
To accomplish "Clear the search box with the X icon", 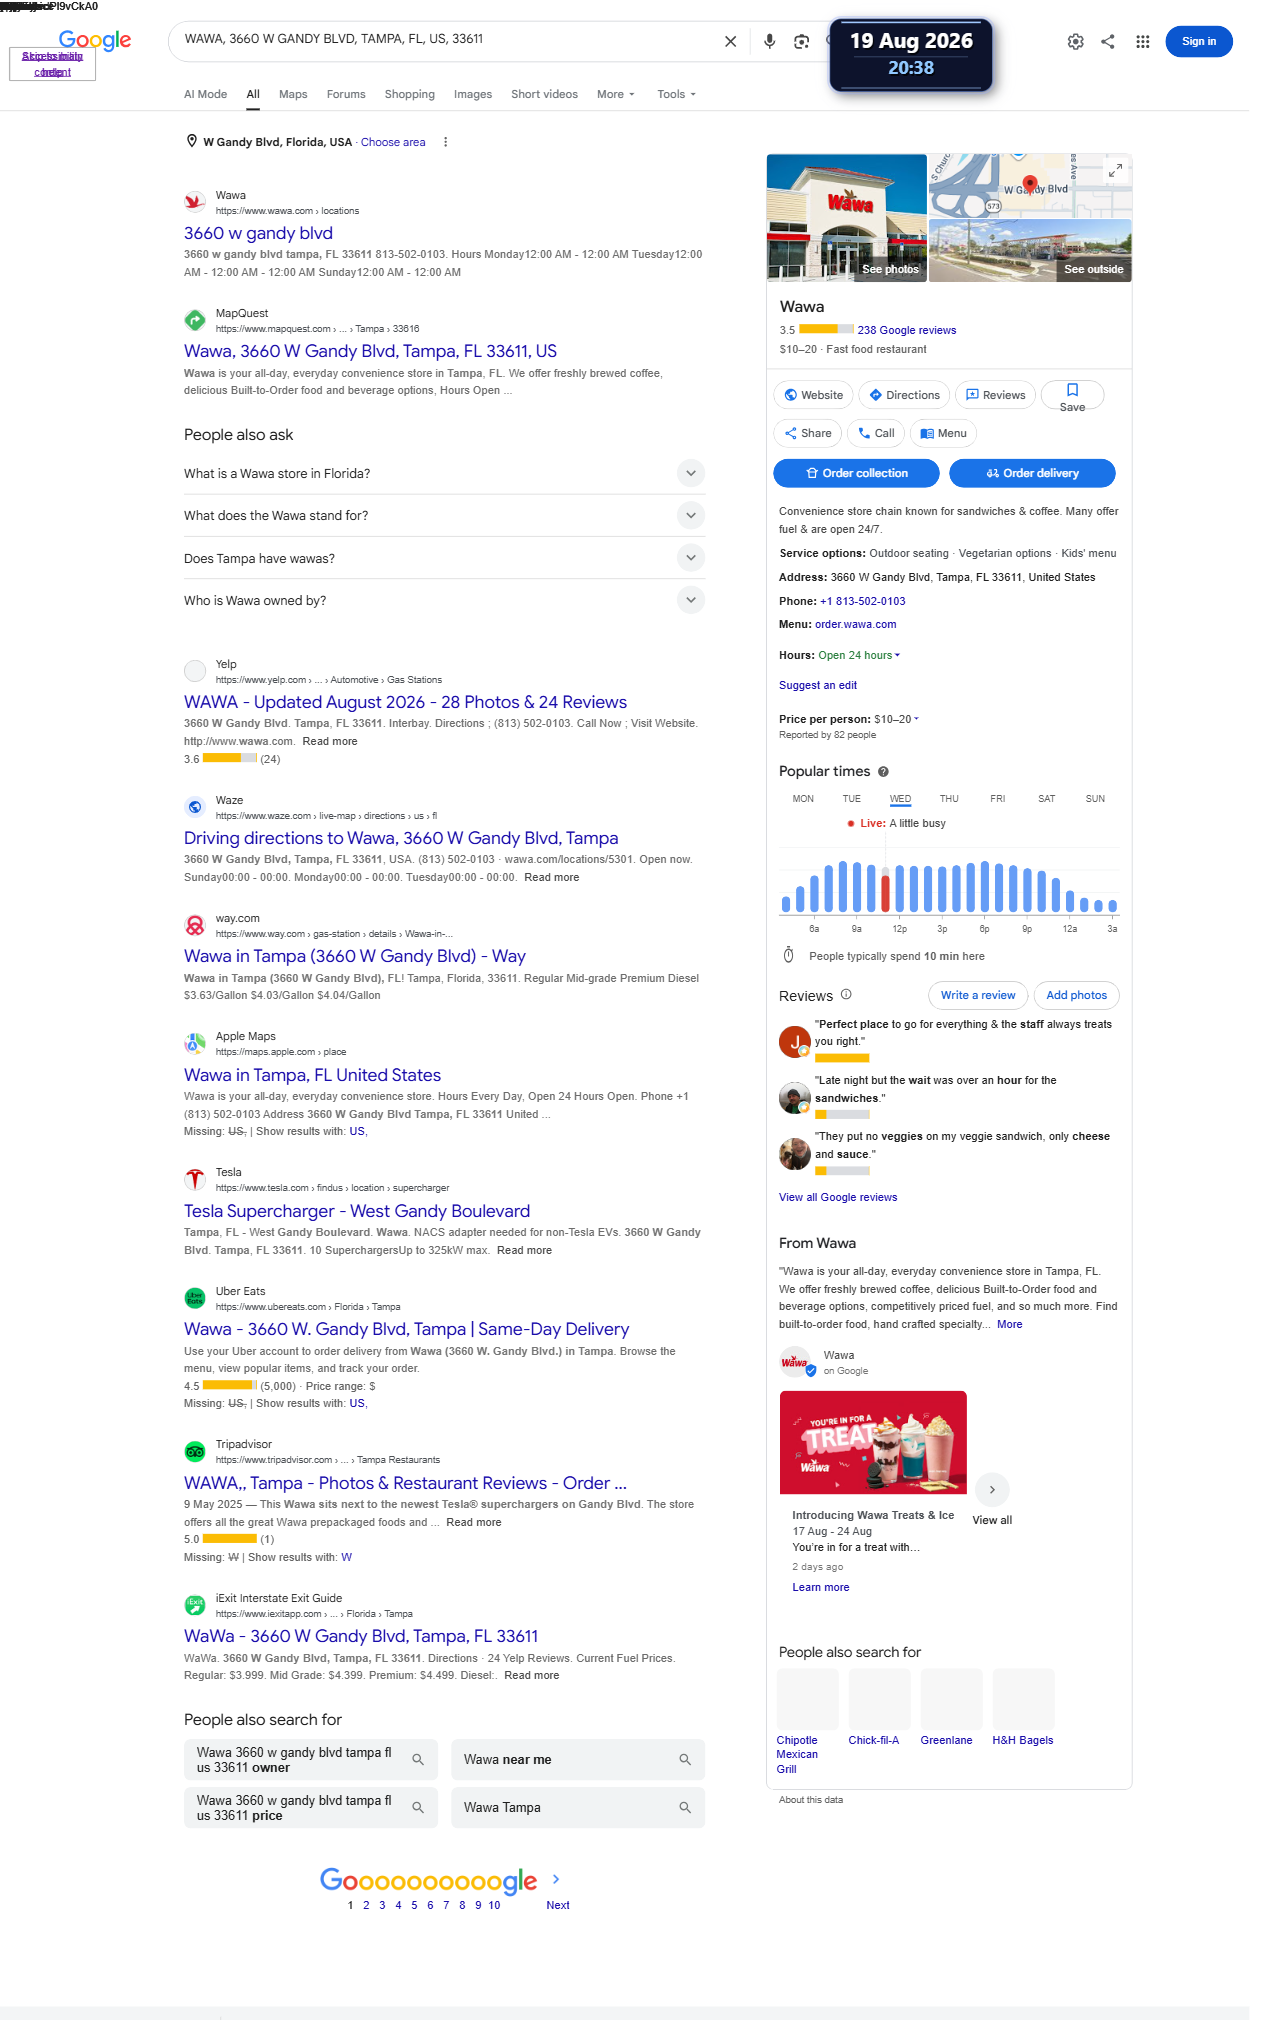I will (730, 41).
